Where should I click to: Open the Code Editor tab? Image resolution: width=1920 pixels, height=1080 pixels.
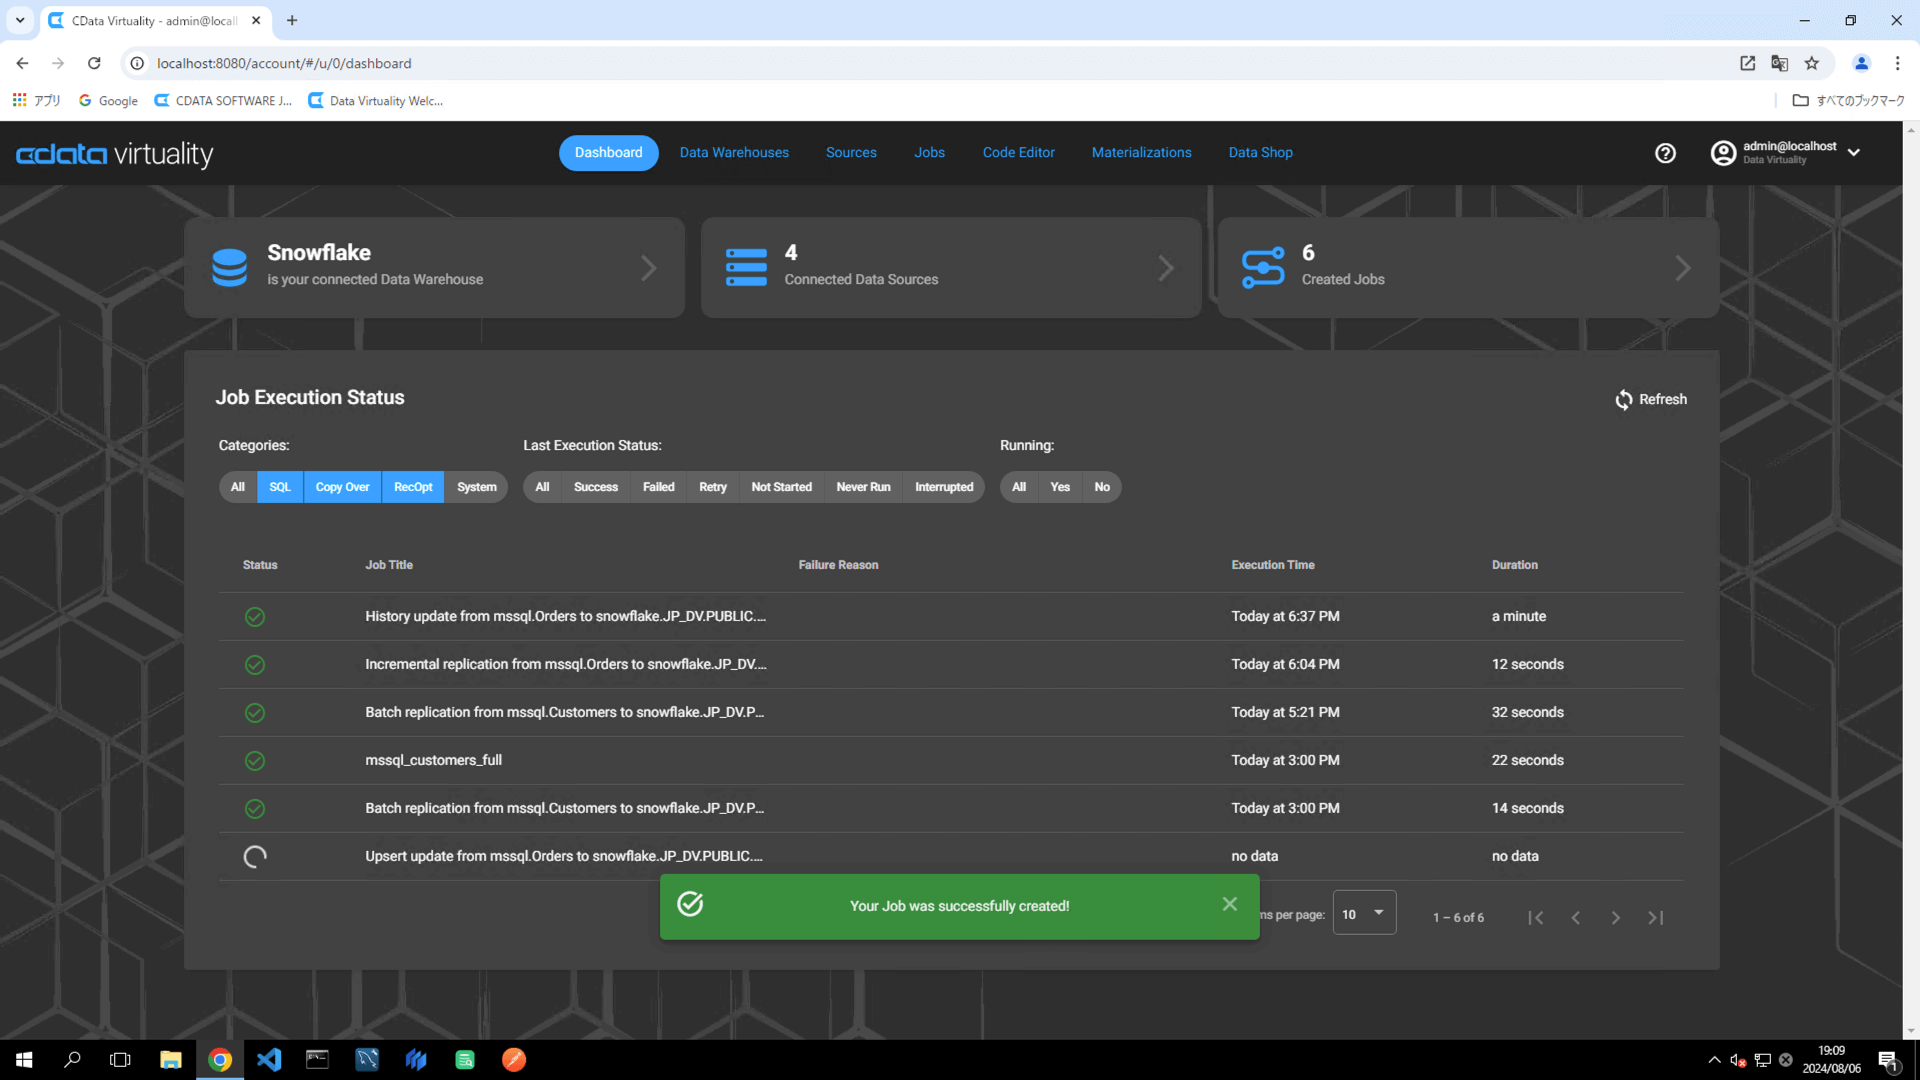tap(1018, 153)
